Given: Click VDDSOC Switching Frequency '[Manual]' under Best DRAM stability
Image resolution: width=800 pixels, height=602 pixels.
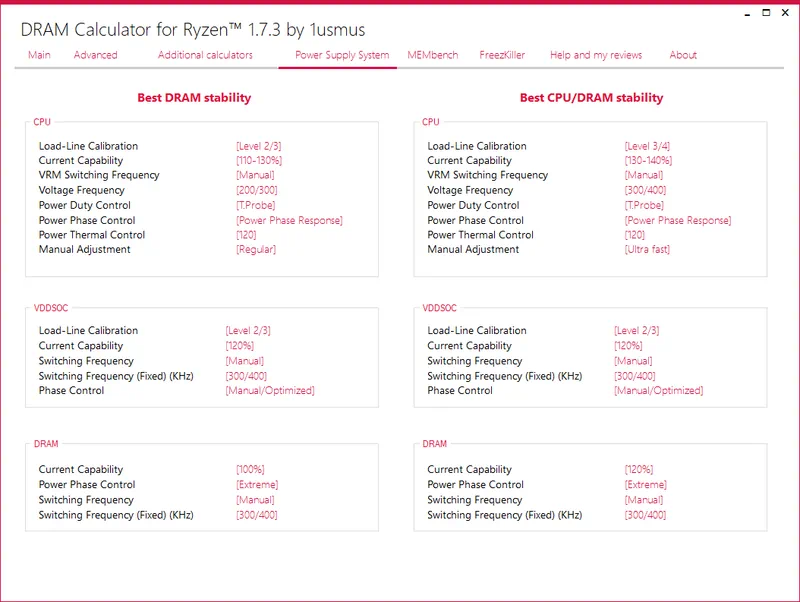Looking at the screenshot, I should coord(244,361).
